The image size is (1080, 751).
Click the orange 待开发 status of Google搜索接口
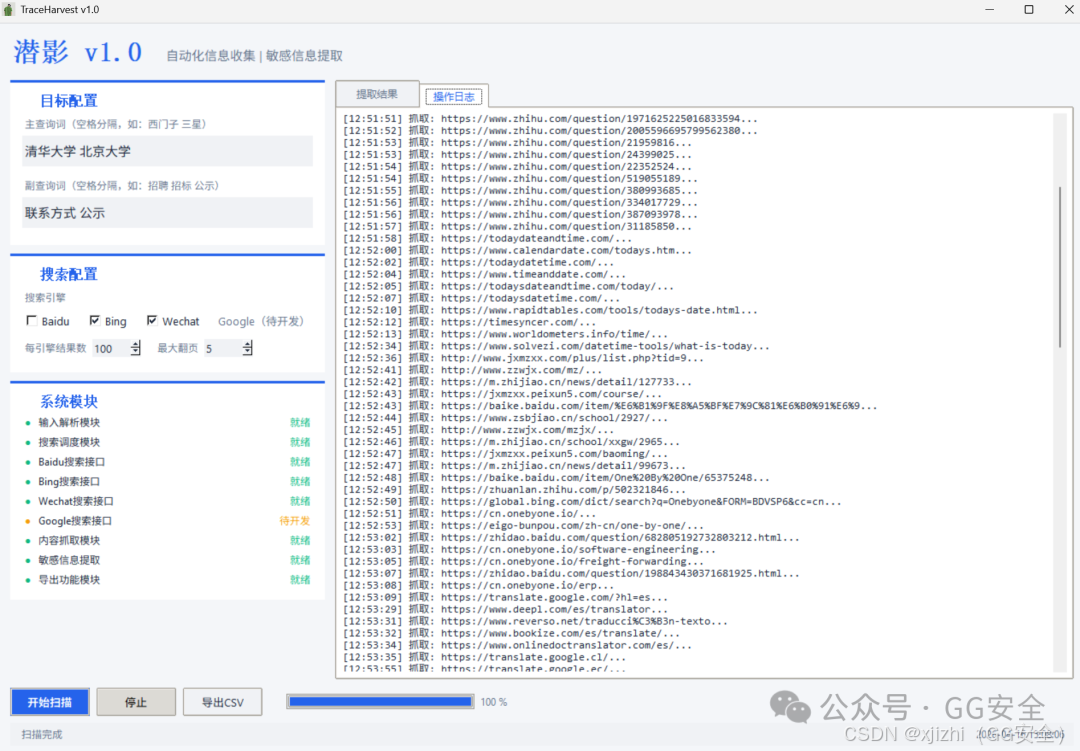coord(294,521)
